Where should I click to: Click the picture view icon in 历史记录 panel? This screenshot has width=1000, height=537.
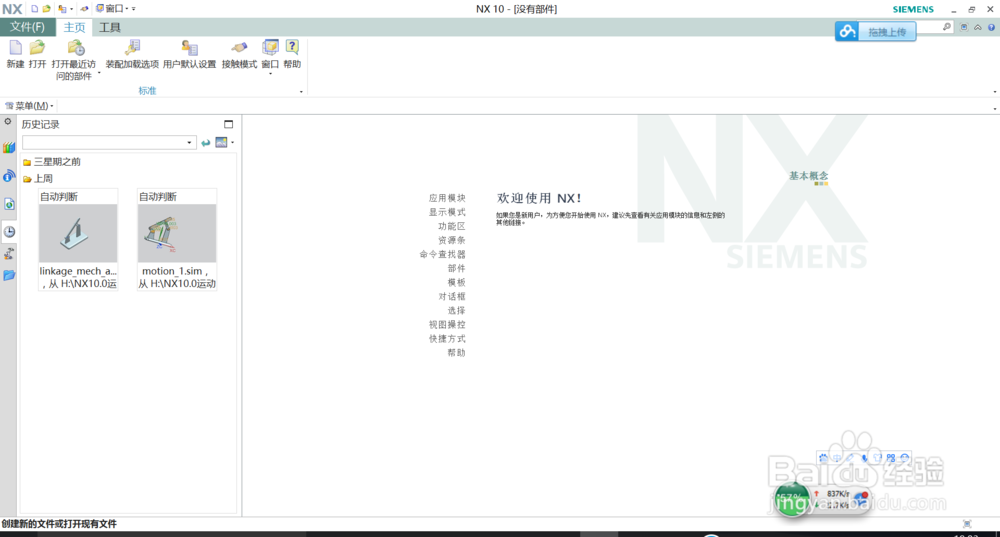point(221,142)
